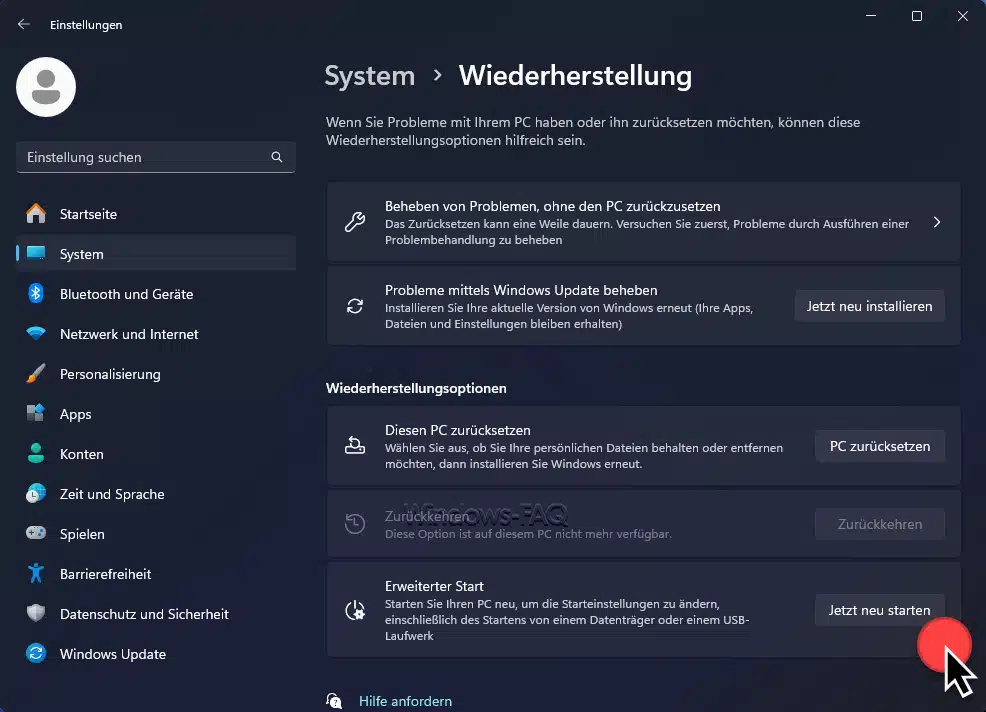This screenshot has width=986, height=712.
Task: Click the System monitor icon
Action: coord(36,253)
